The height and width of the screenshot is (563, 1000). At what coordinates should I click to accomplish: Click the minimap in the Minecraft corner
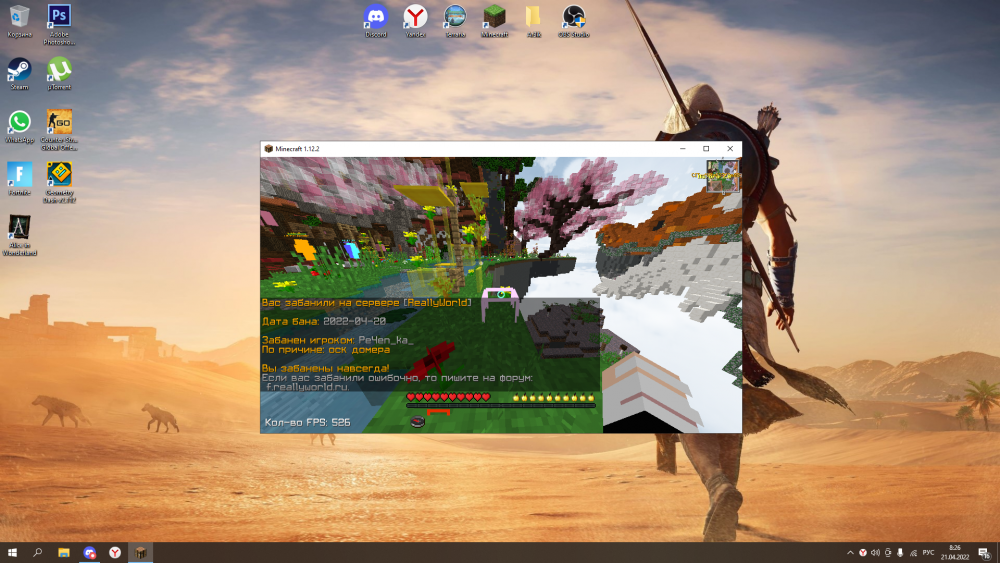point(723,176)
